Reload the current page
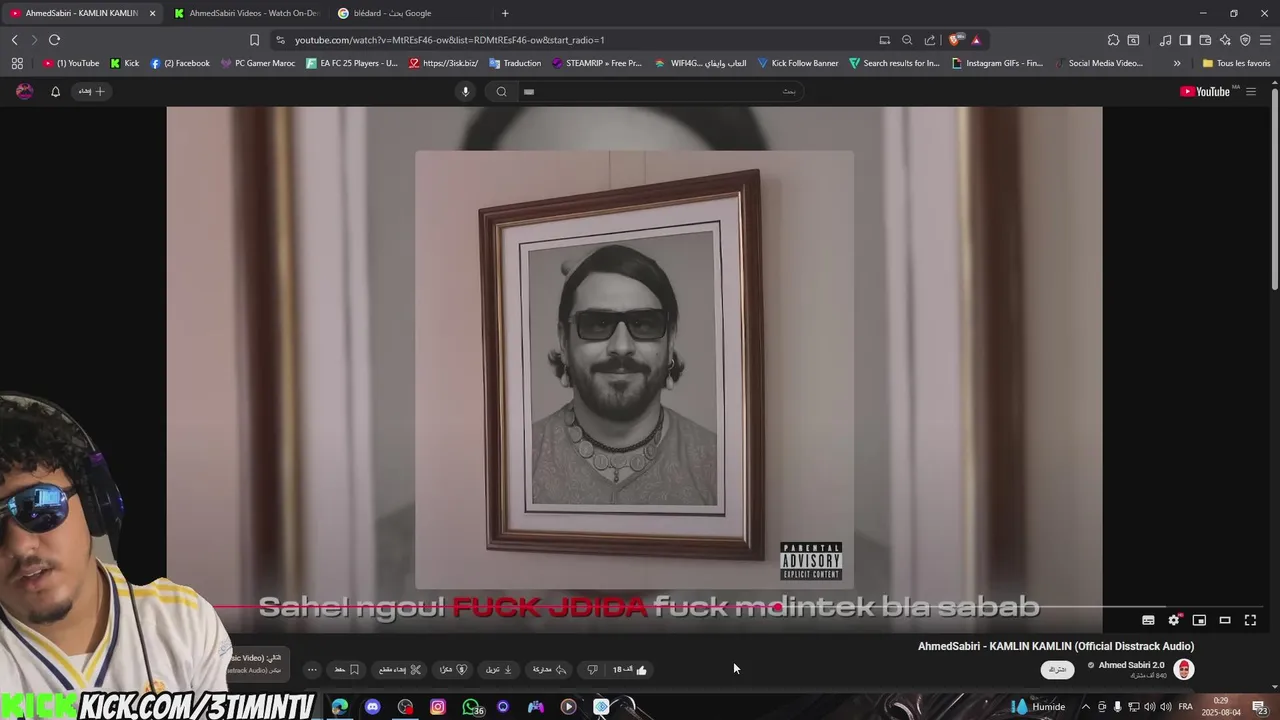Screen dimensions: 1280x720 click(54, 40)
